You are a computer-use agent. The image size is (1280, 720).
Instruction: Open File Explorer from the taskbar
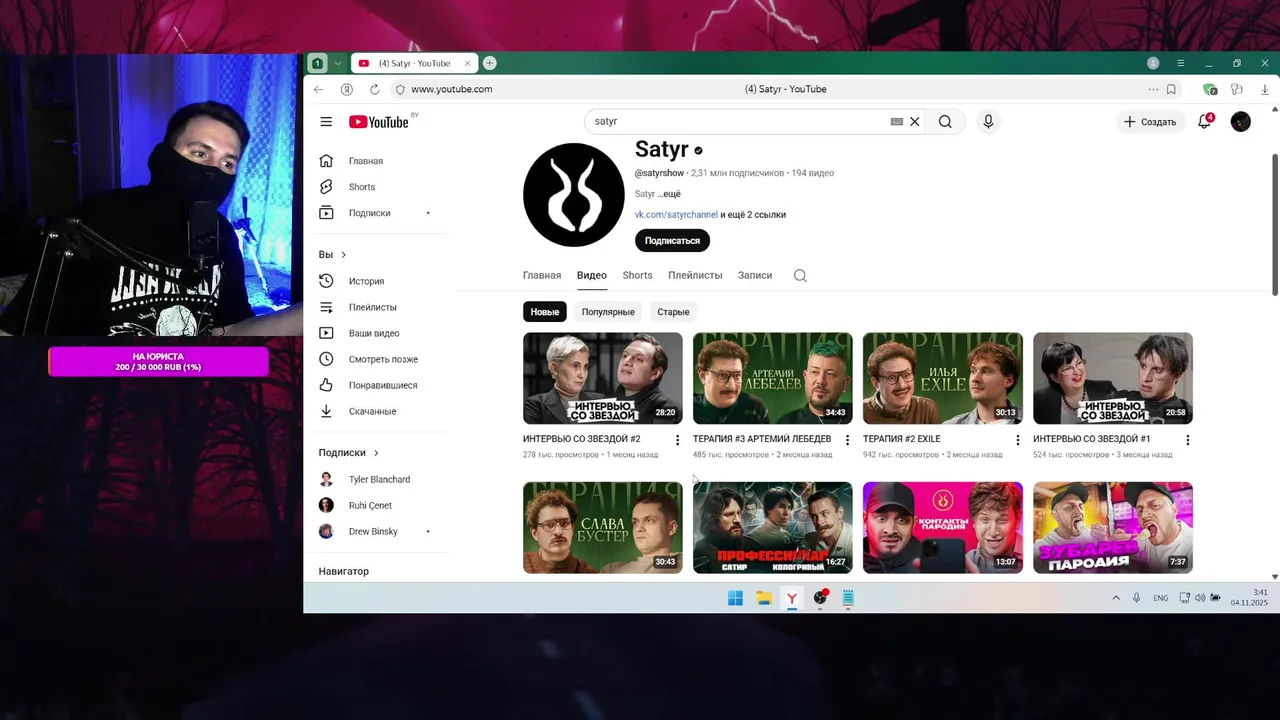click(764, 598)
